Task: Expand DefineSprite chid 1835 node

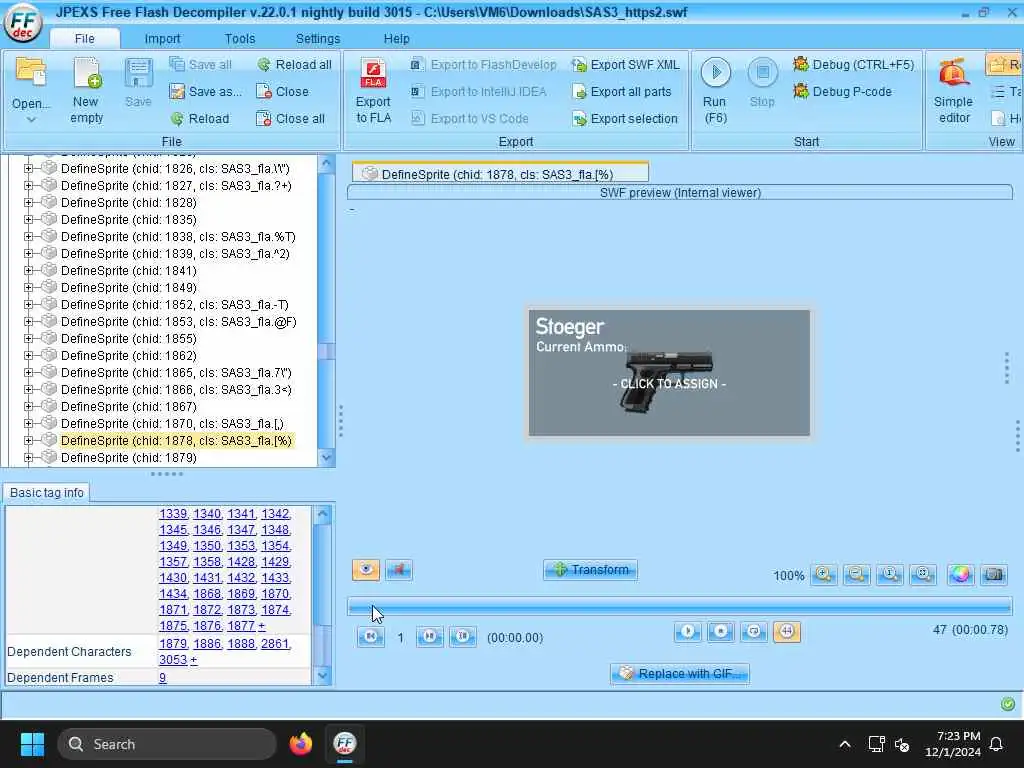Action: pos(28,219)
